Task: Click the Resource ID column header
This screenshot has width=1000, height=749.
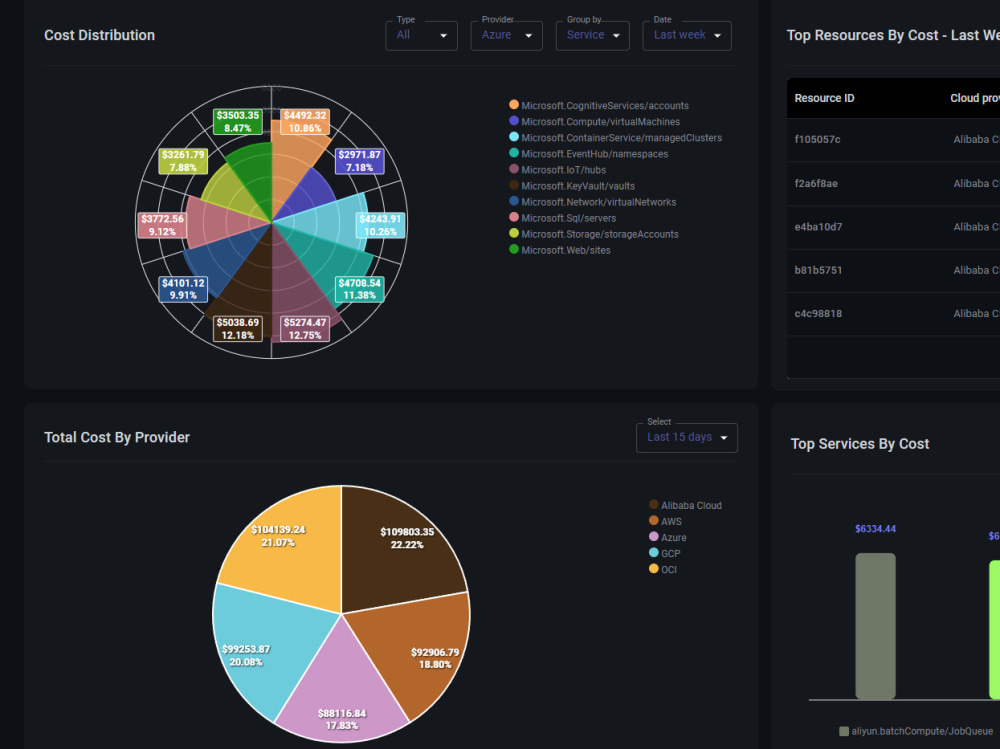Action: point(824,98)
